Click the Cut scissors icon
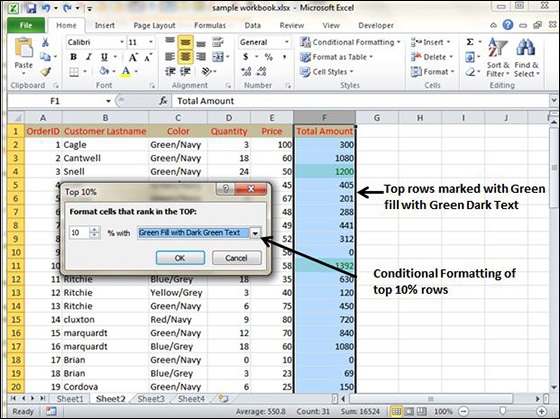 (45, 42)
